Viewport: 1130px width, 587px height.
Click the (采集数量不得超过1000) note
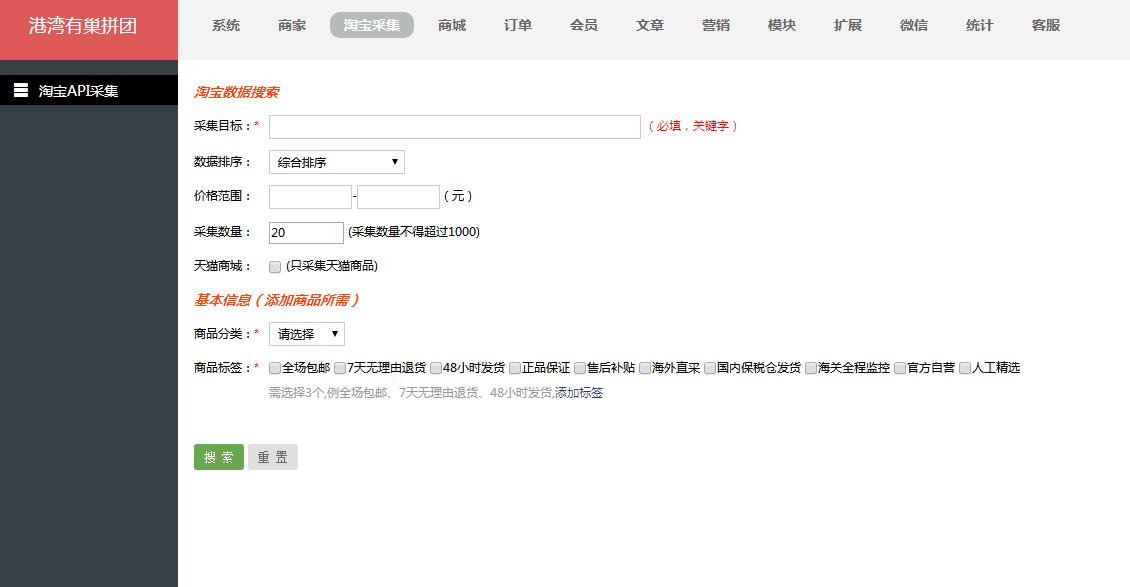tap(414, 232)
